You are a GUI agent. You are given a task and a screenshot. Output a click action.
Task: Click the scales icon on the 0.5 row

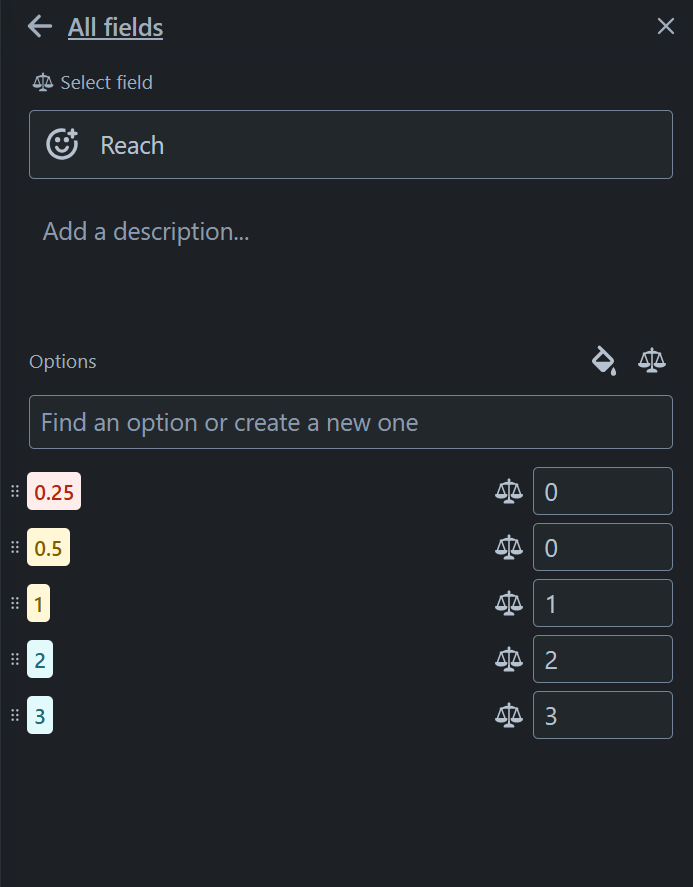click(510, 547)
